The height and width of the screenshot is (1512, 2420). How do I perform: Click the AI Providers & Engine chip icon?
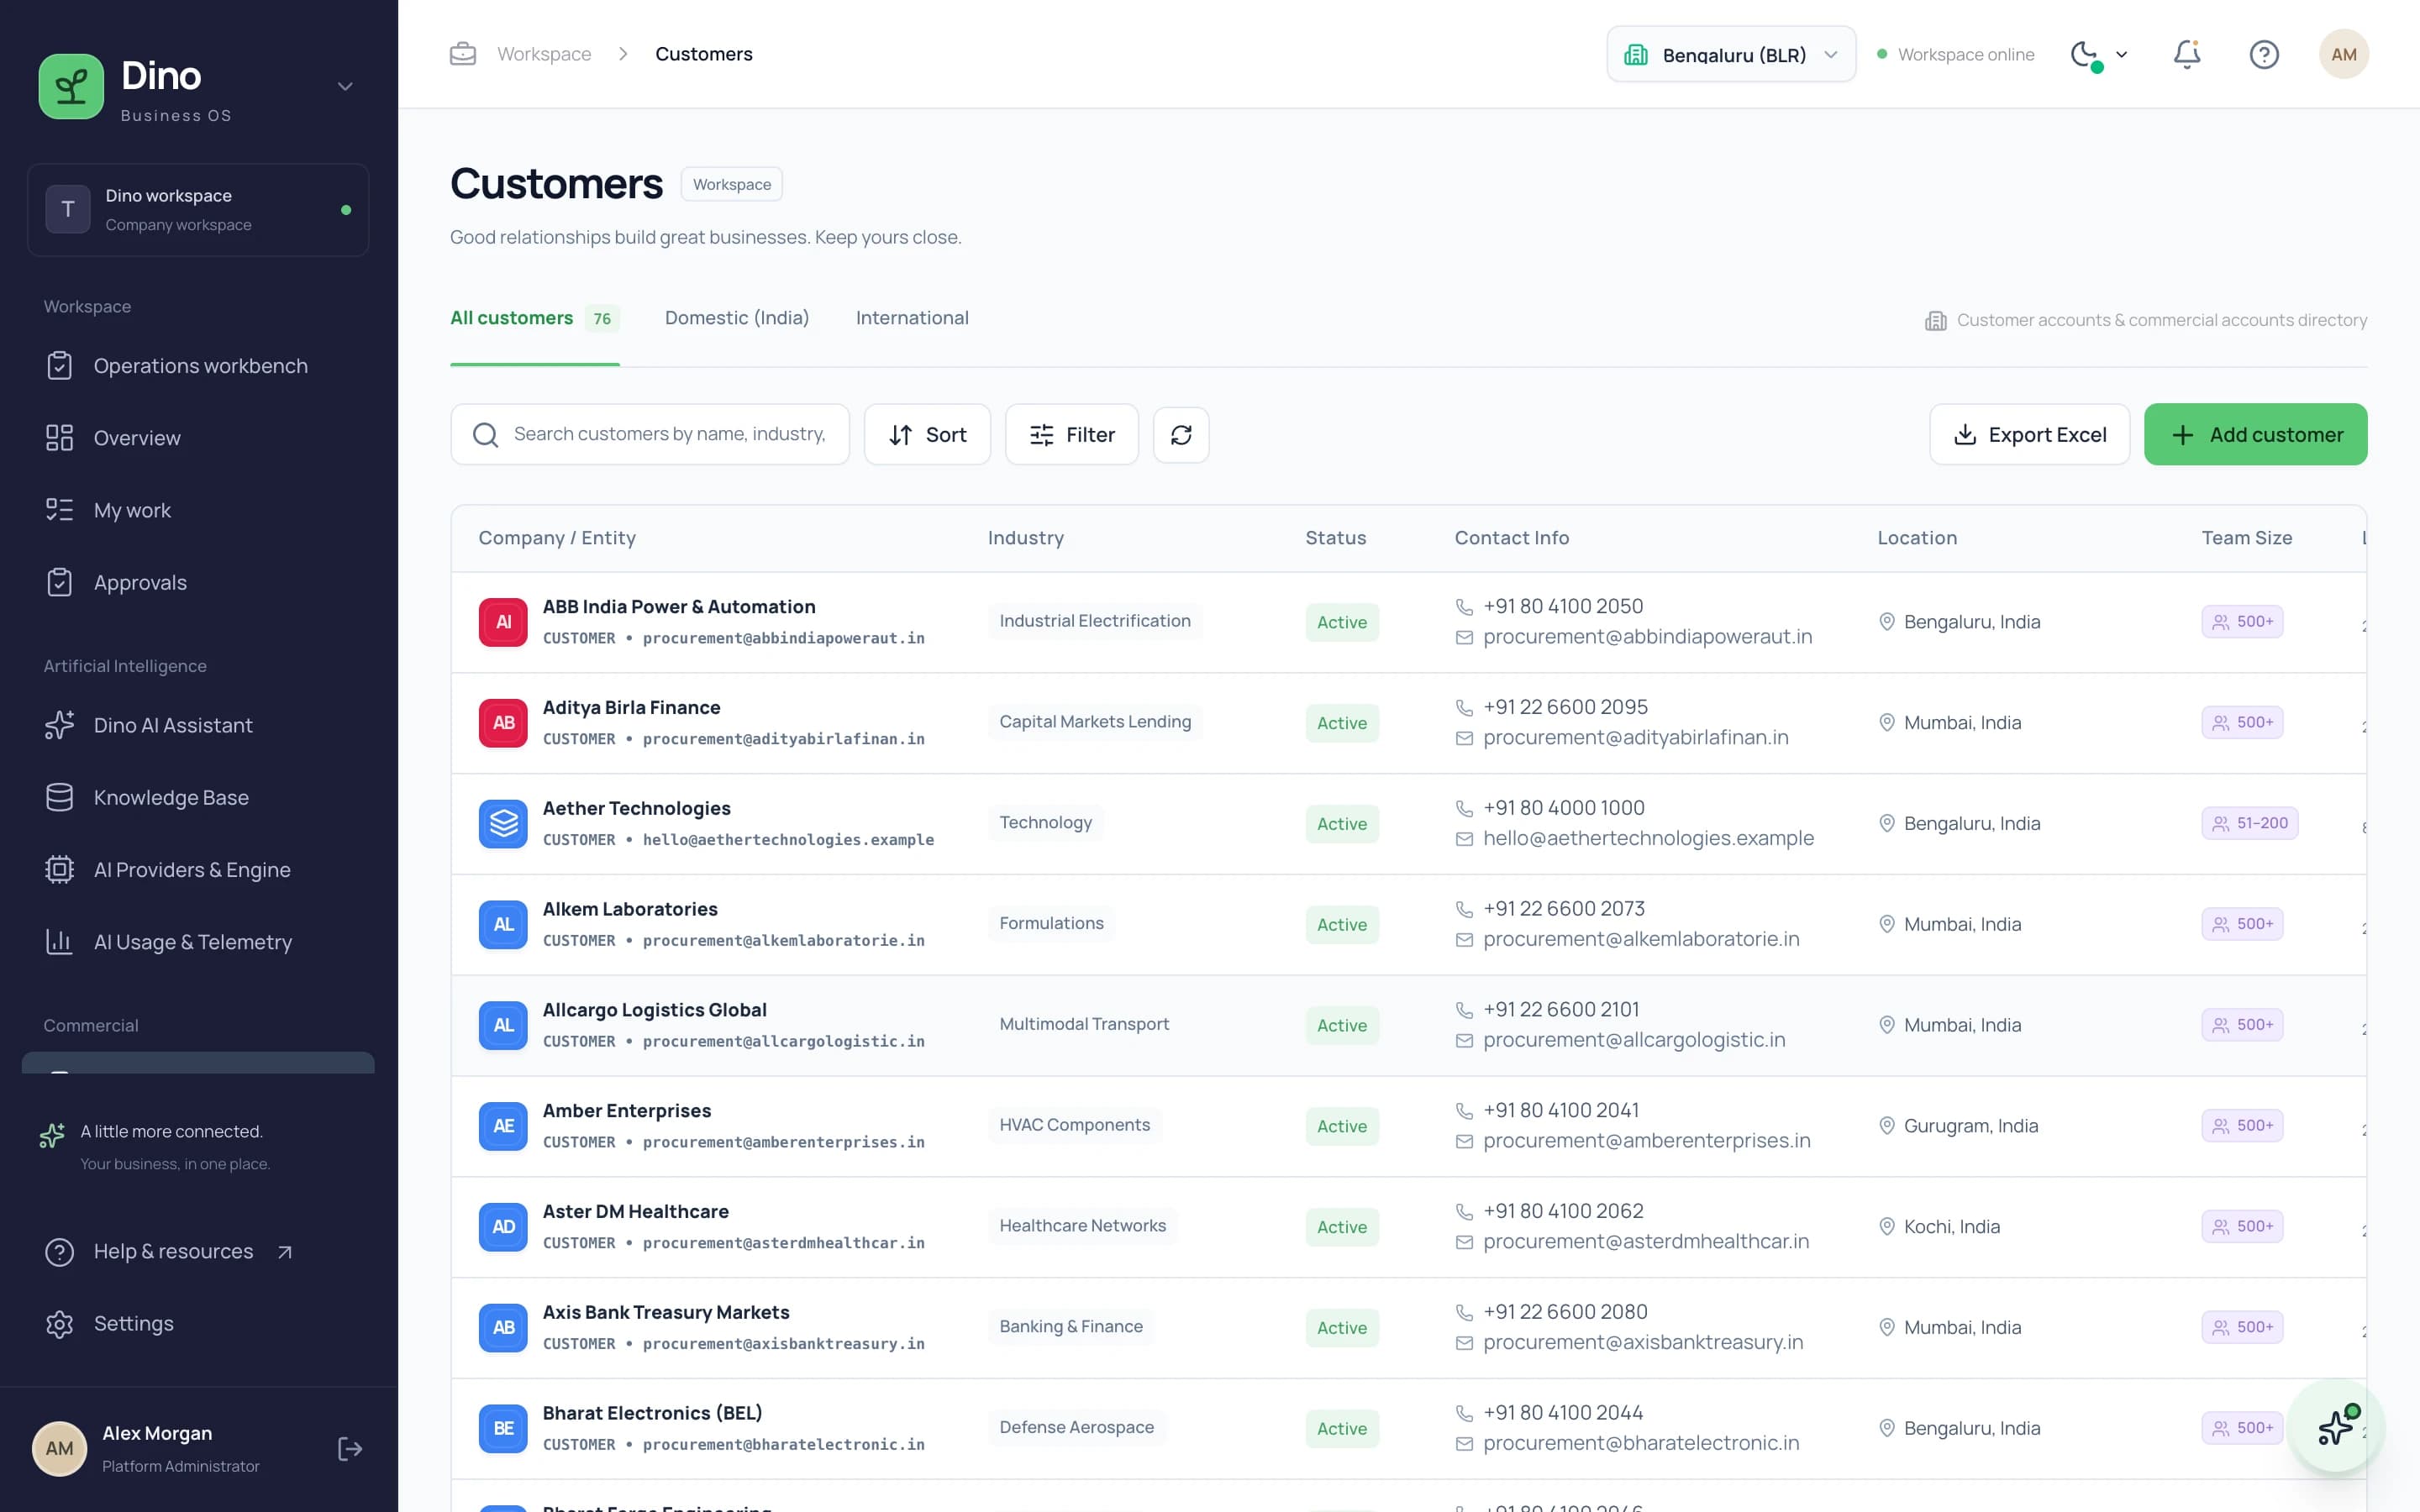click(60, 869)
